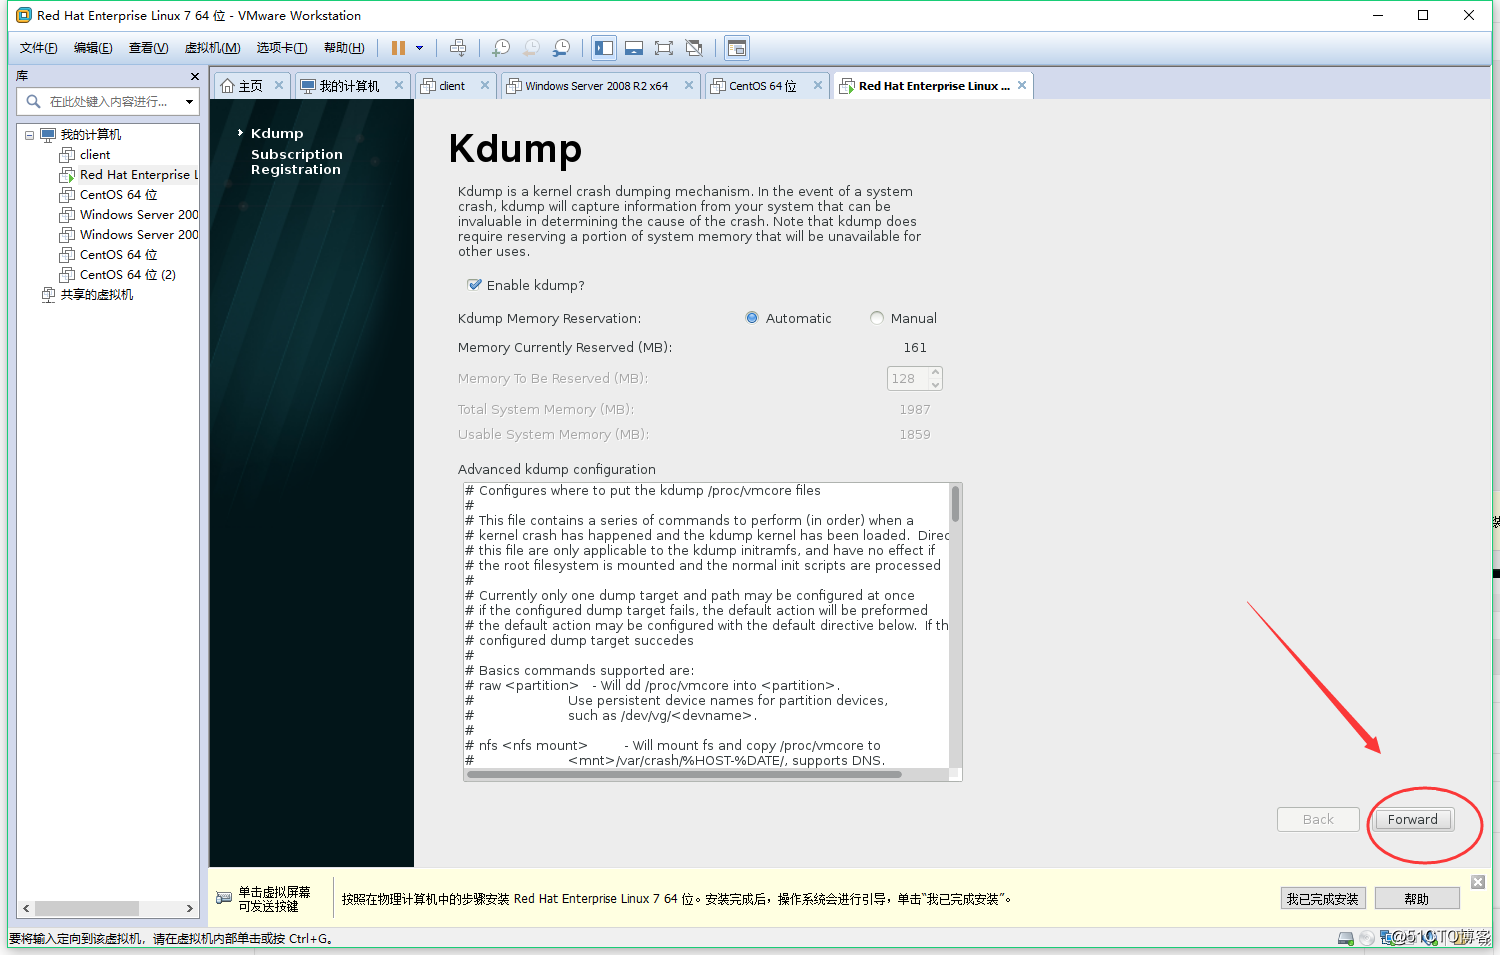1500x955 pixels.
Task: Open the 查看(V) menu
Action: pos(148,48)
